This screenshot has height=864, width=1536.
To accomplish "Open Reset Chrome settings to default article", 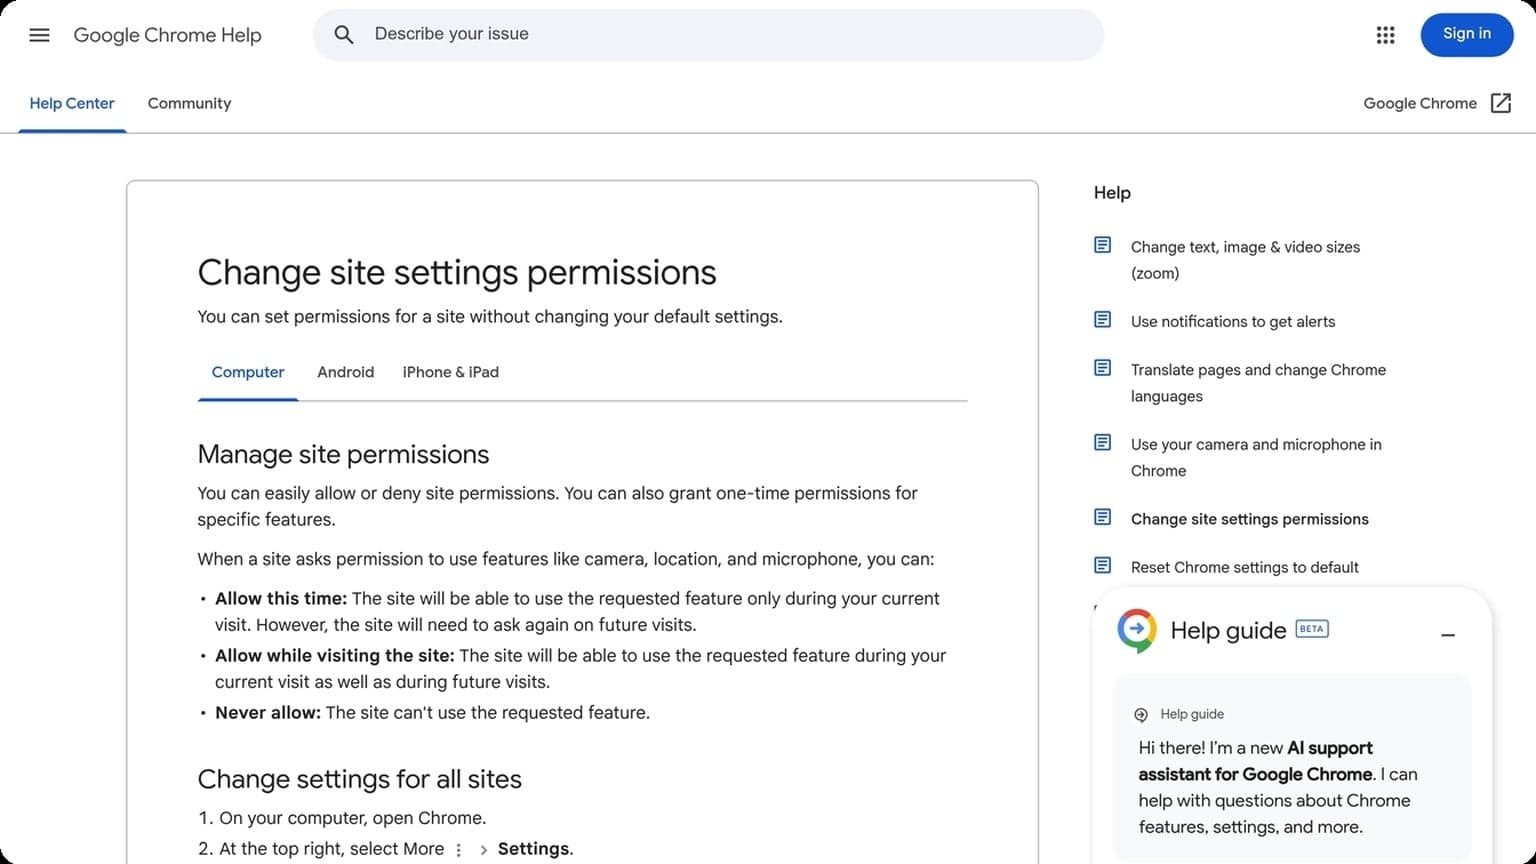I will [x=1245, y=567].
